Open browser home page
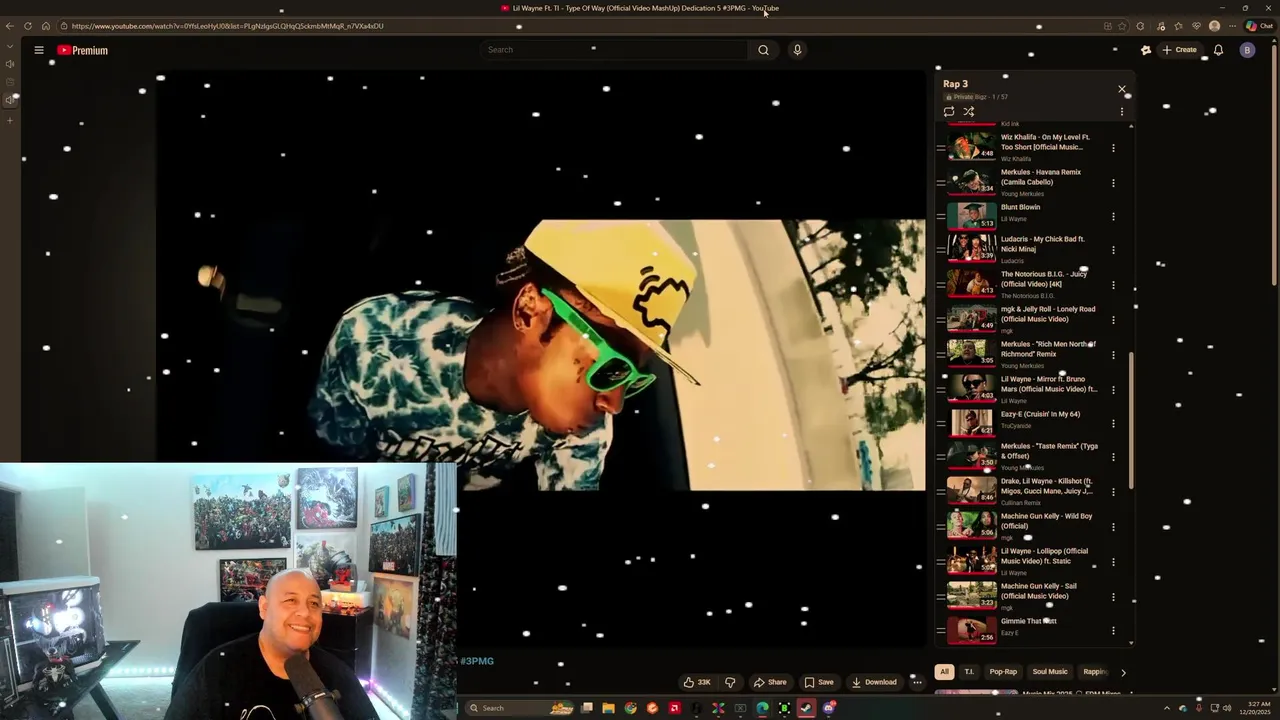This screenshot has width=1280, height=720. pyautogui.click(x=45, y=26)
